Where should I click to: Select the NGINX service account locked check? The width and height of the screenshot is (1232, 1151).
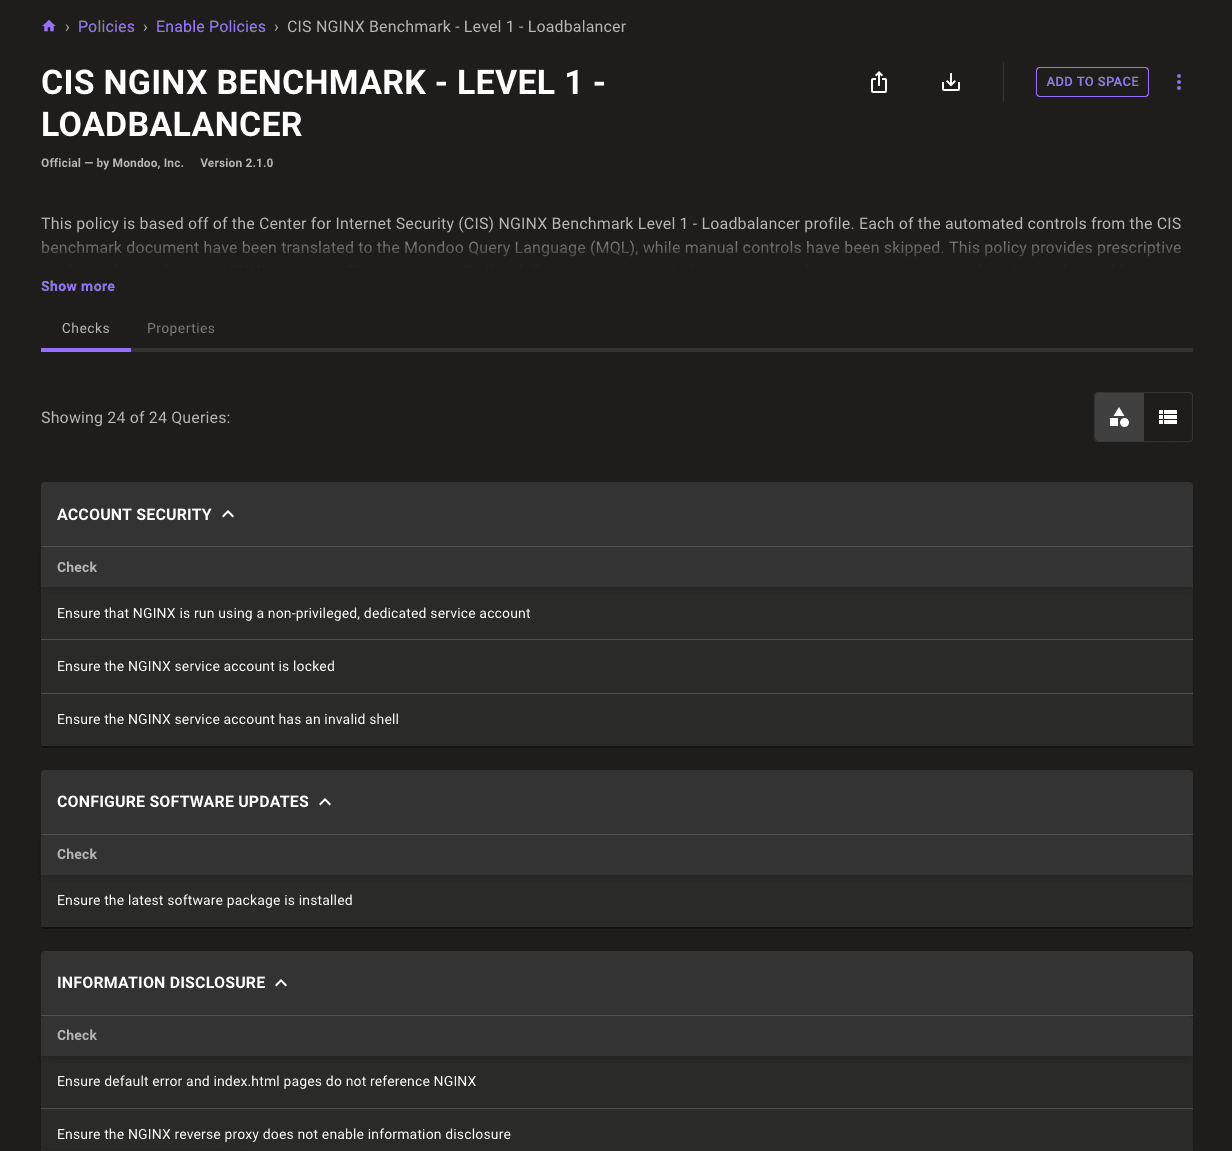[x=196, y=666]
